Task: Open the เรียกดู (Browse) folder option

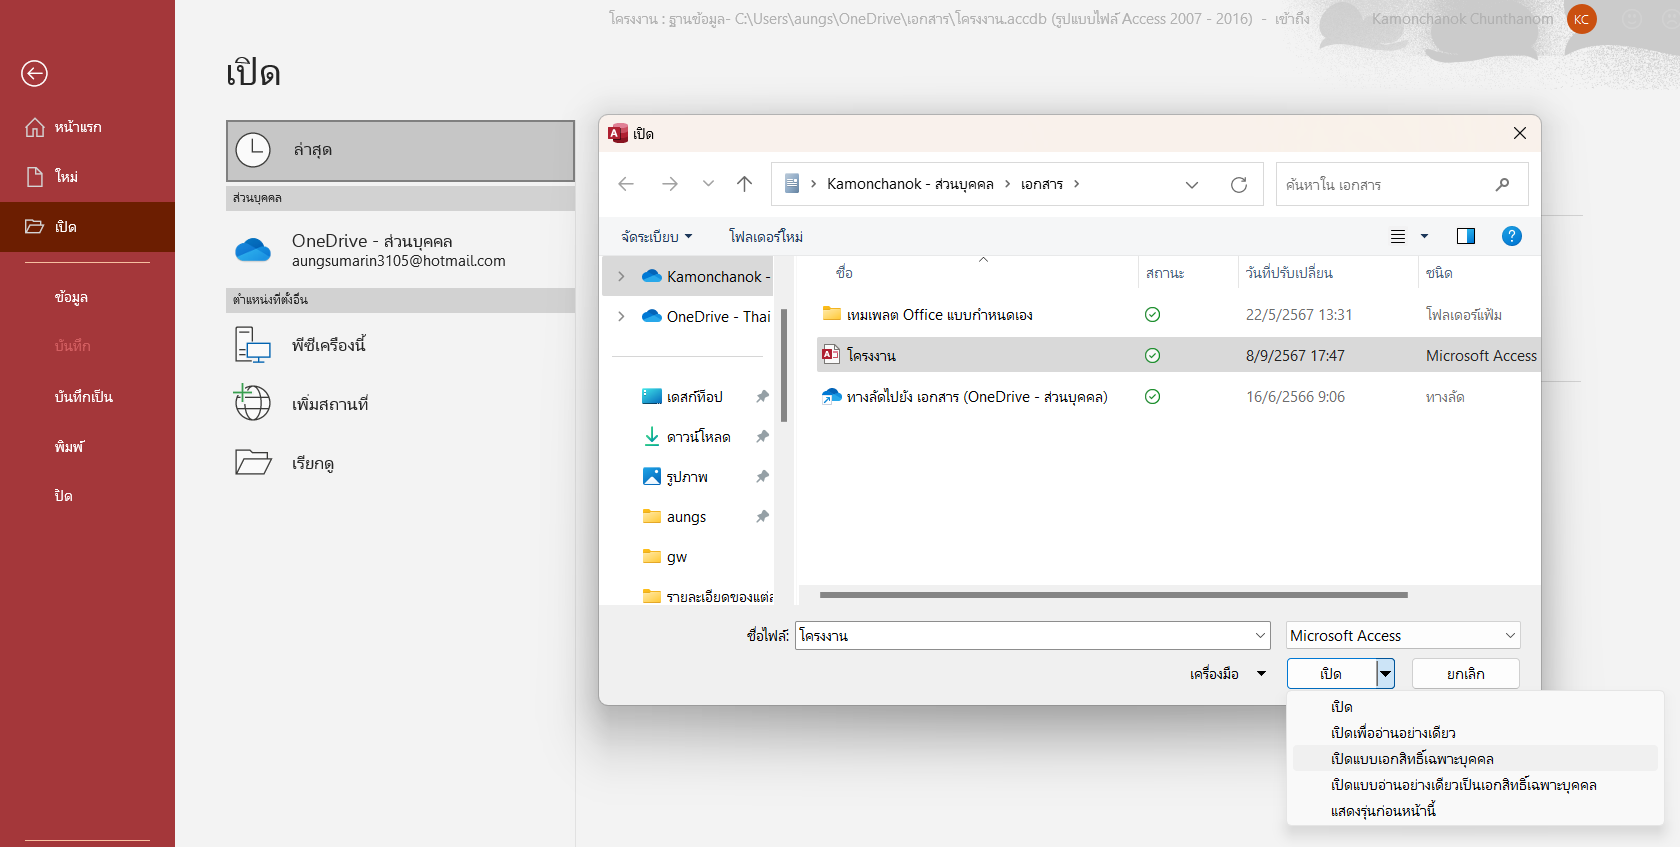Action: click(312, 463)
